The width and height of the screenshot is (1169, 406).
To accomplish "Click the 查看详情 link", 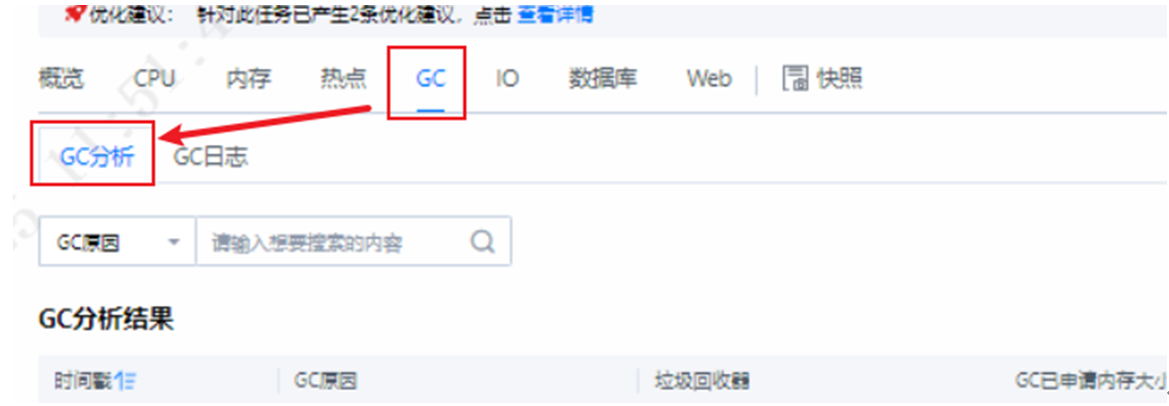I will point(555,15).
